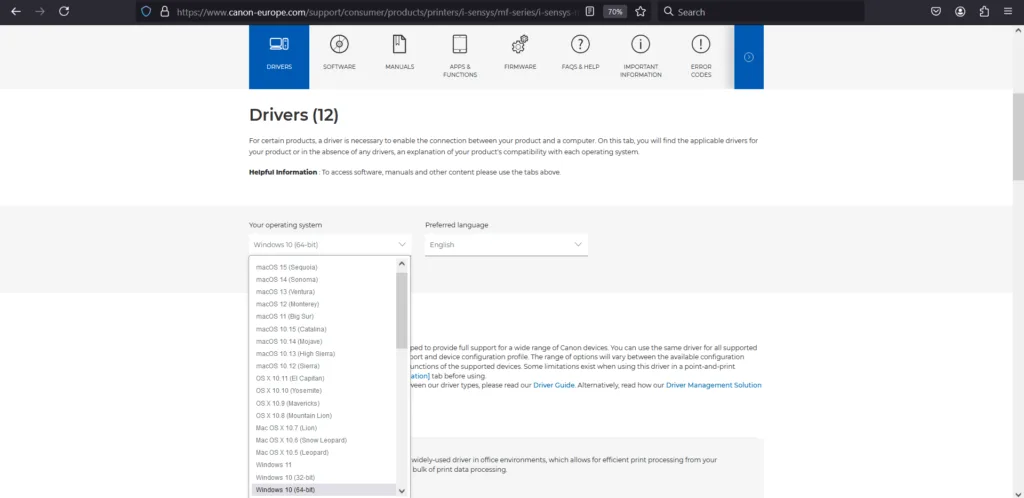Screen dimensions: 1024x498
Task: Open the Driver Management Solution link
Action: (713, 385)
